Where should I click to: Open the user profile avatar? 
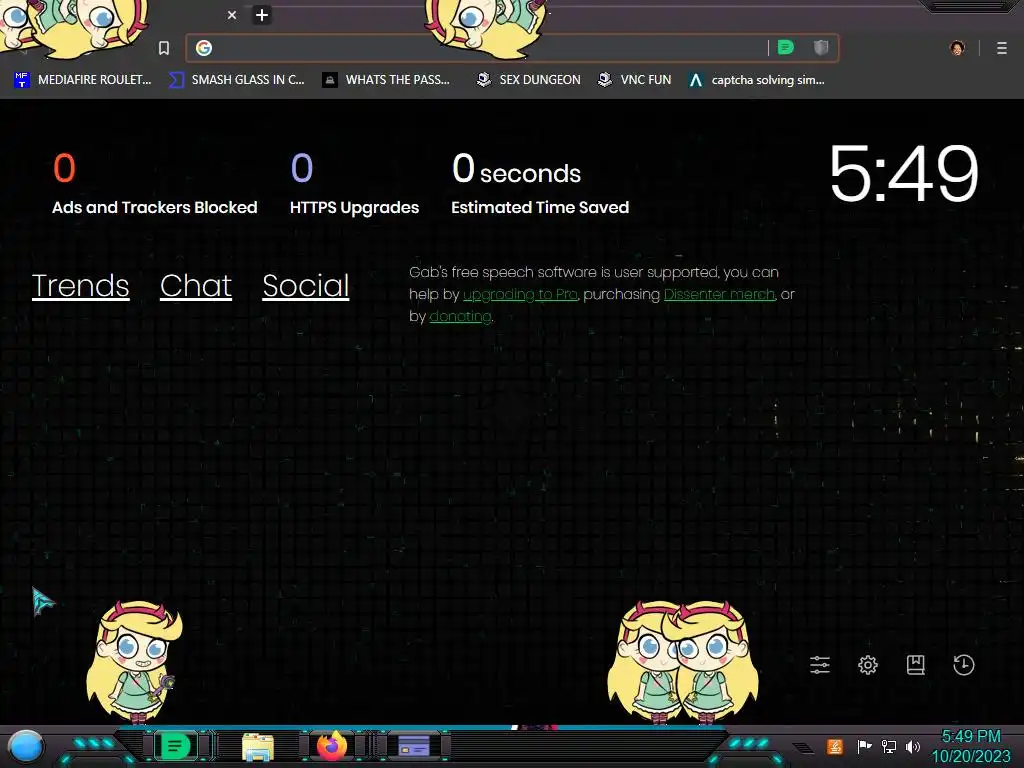click(x=957, y=48)
